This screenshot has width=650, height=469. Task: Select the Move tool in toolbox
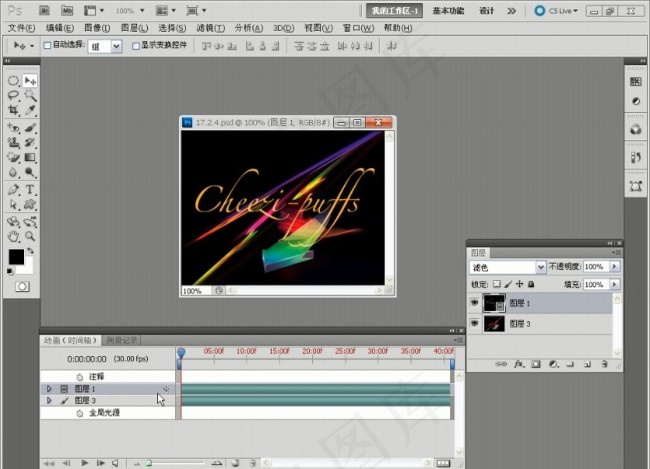tap(30, 80)
